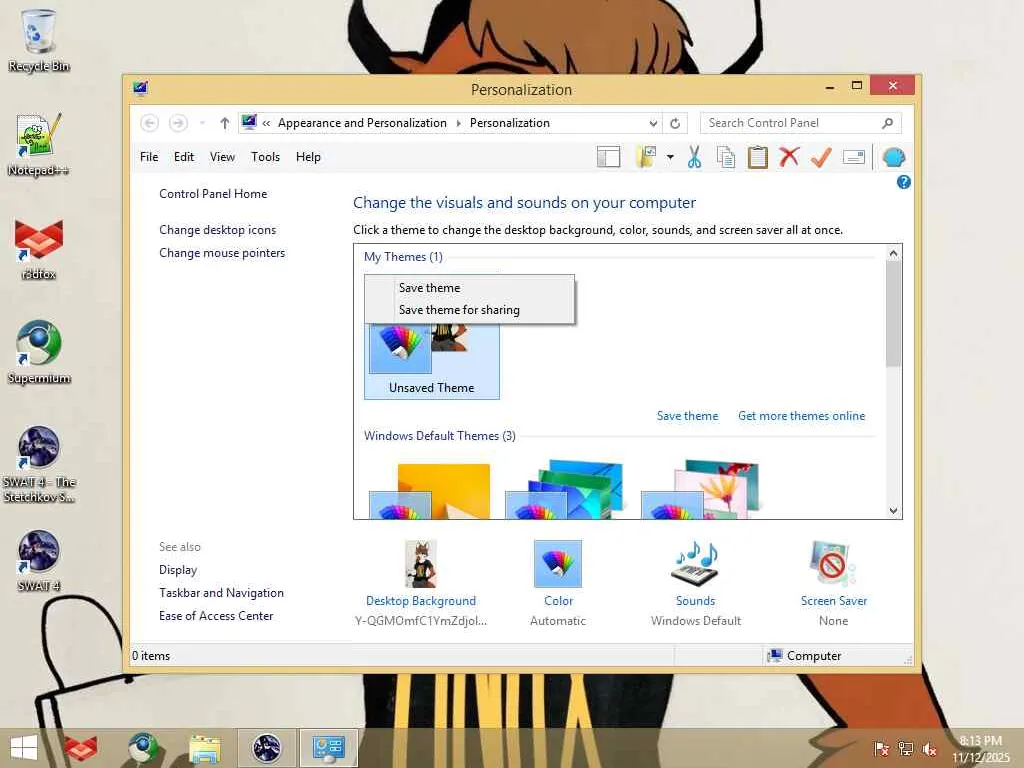Click the folder views toolbar icon
Screen dimensions: 1024x768
[x=647, y=157]
